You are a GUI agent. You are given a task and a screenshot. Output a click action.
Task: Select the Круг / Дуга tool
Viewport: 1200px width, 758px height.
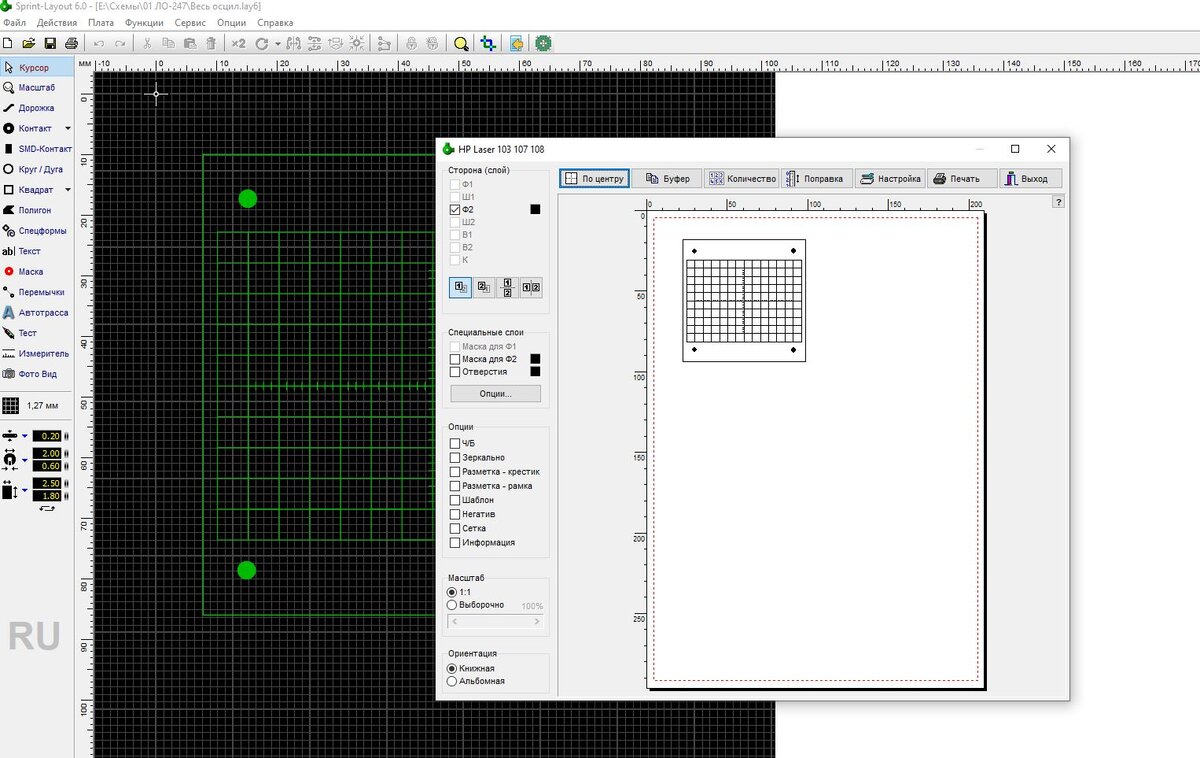point(37,169)
